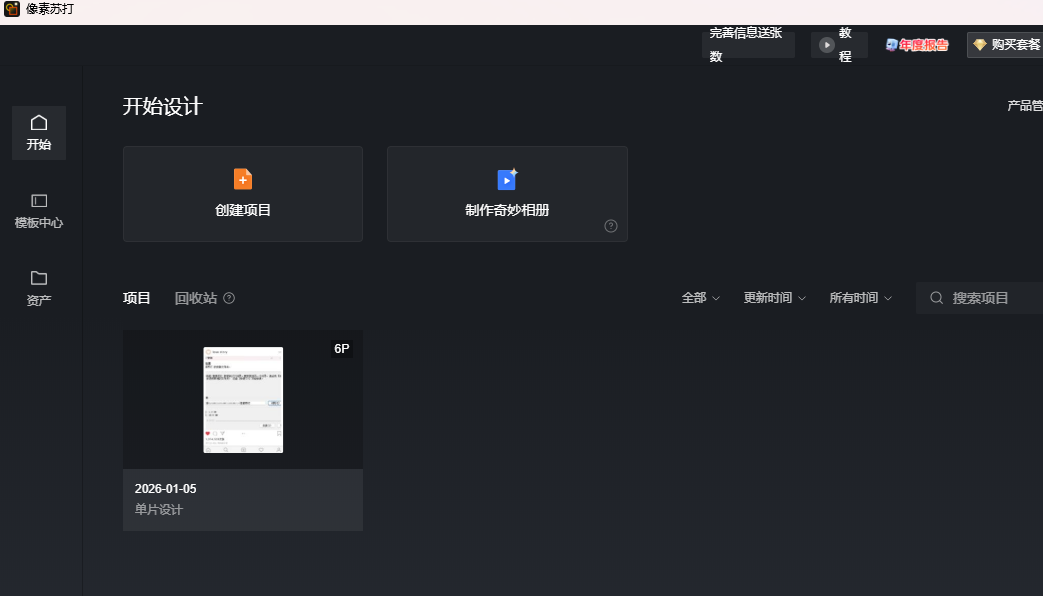Expand the 所有时间 dropdown

coord(860,298)
